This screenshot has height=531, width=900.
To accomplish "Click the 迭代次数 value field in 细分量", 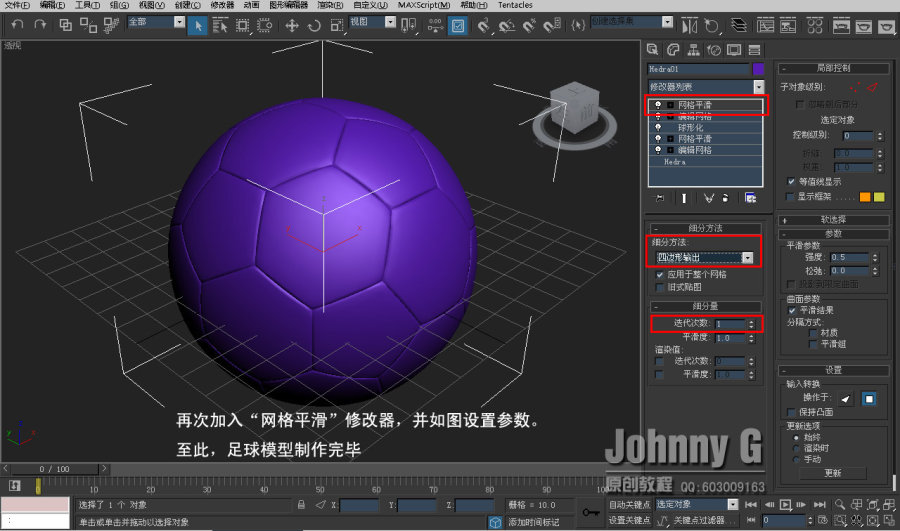I will [x=730, y=324].
